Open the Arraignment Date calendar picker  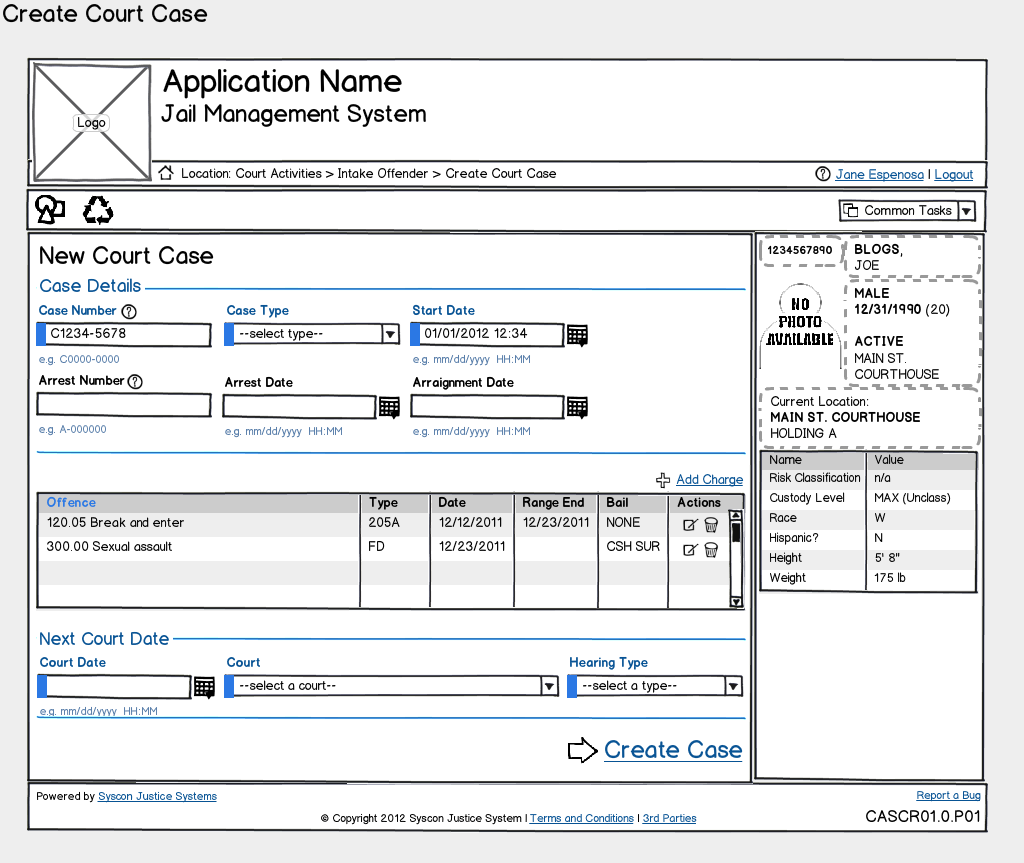tap(577, 407)
